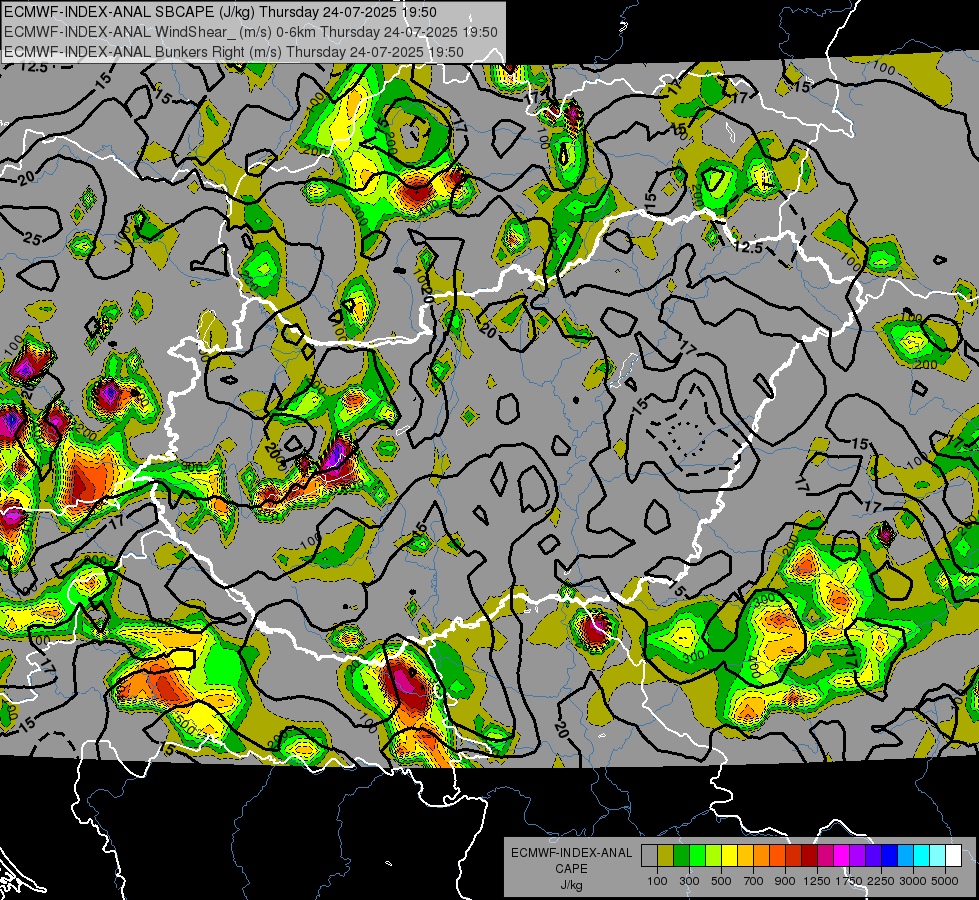Click the '1250' legend tick value
Screen dimensions: 979x900
817,881
